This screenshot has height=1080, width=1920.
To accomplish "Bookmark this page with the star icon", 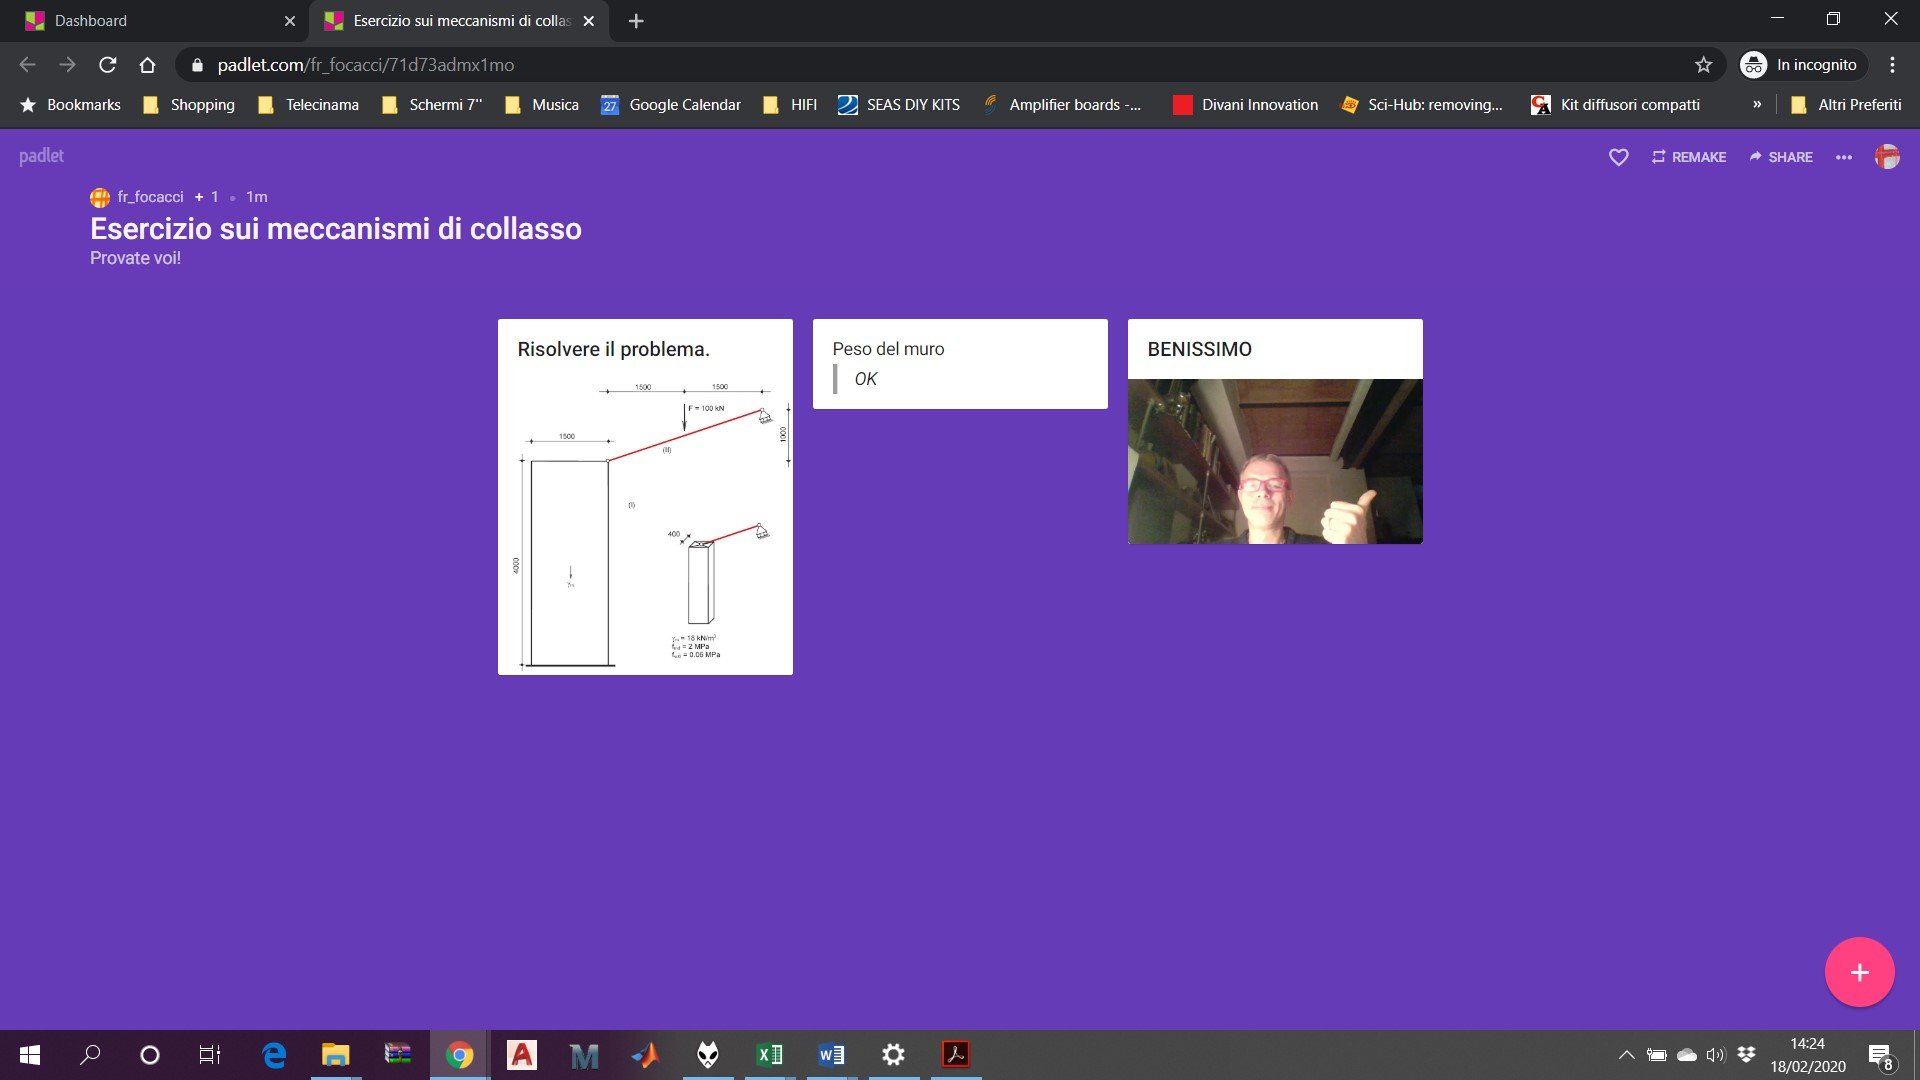I will click(x=1703, y=65).
